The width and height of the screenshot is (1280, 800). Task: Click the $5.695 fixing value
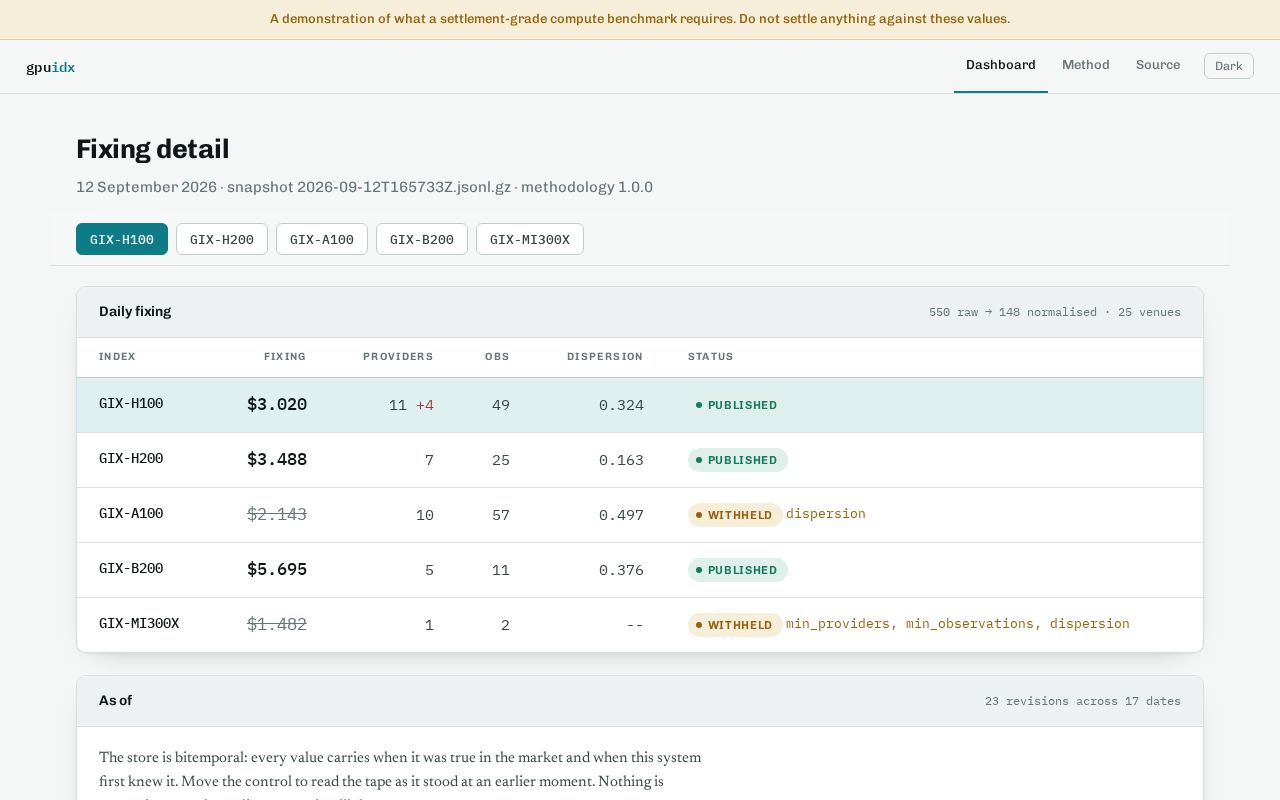[277, 569]
